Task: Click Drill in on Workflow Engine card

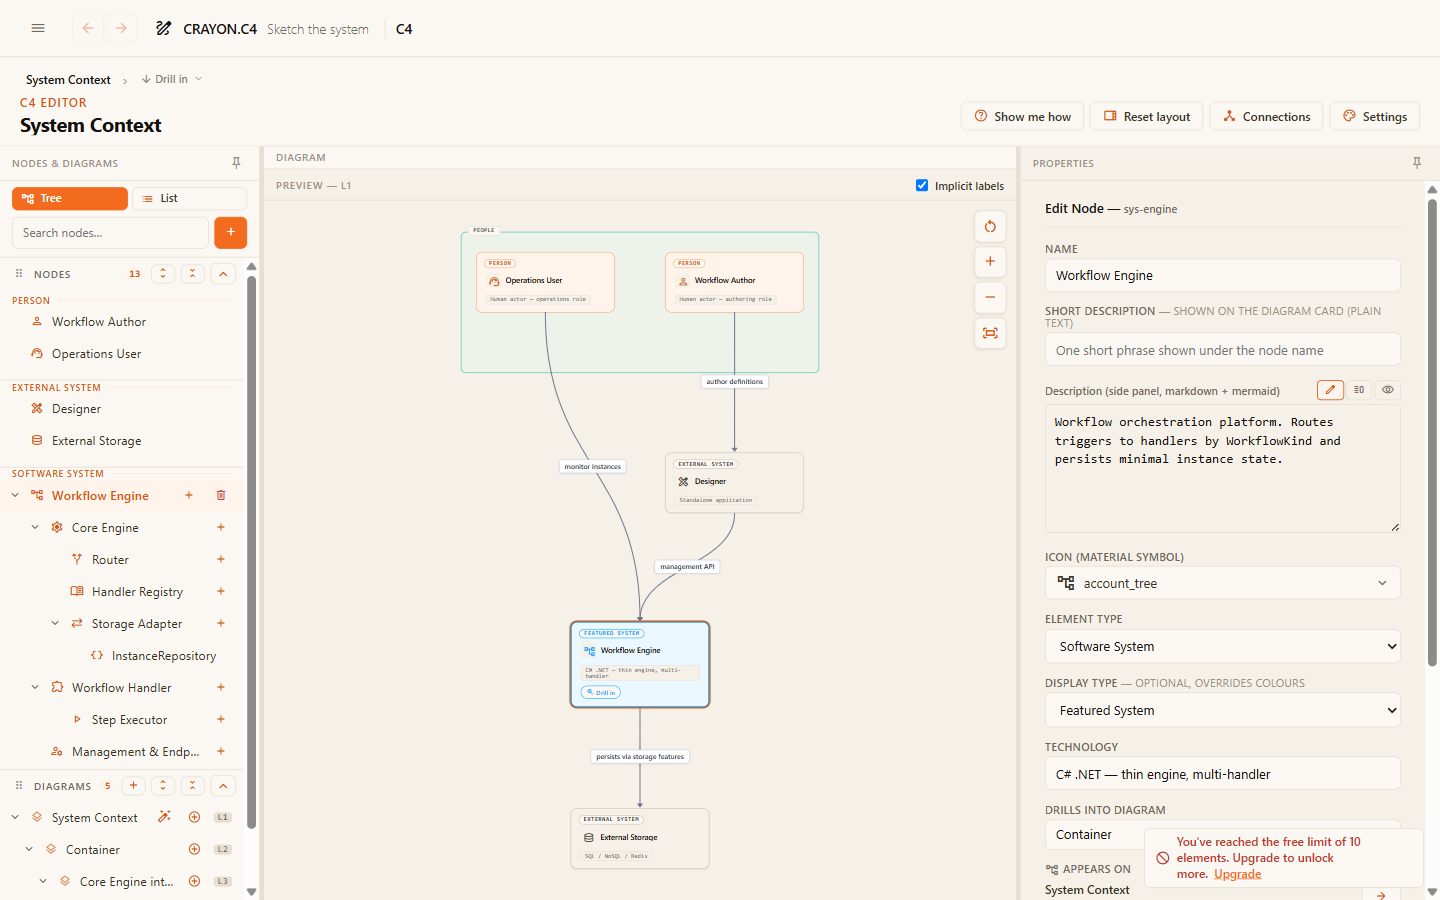Action: 601,692
